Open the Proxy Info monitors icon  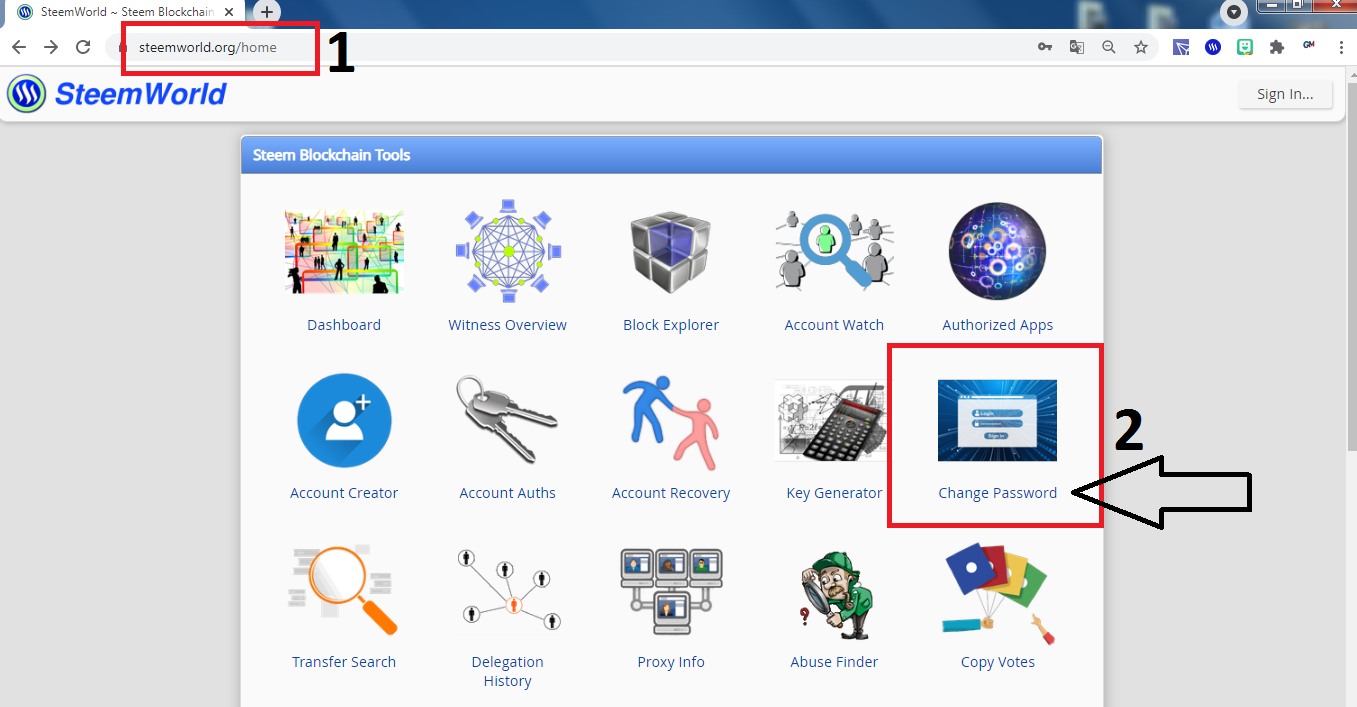671,590
